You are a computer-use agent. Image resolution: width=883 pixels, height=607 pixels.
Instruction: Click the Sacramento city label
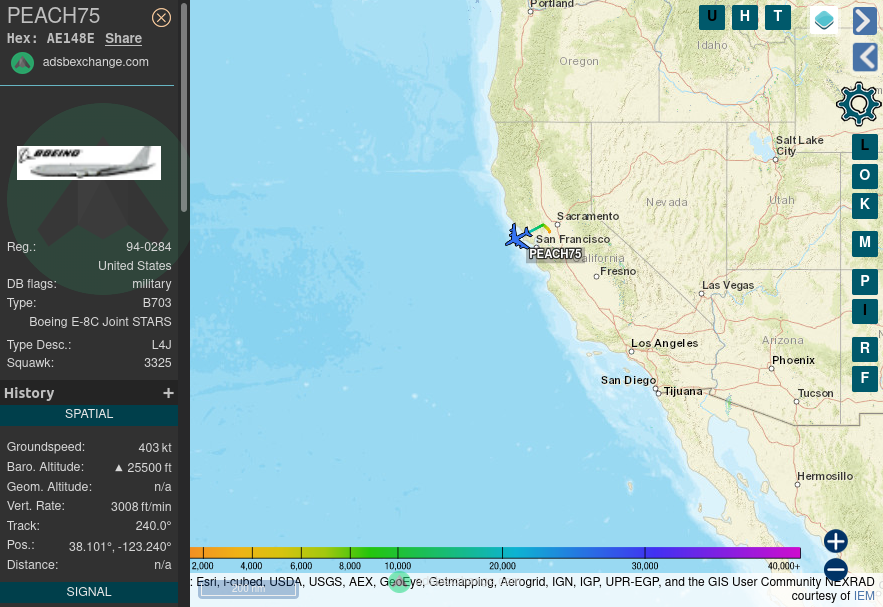point(588,216)
